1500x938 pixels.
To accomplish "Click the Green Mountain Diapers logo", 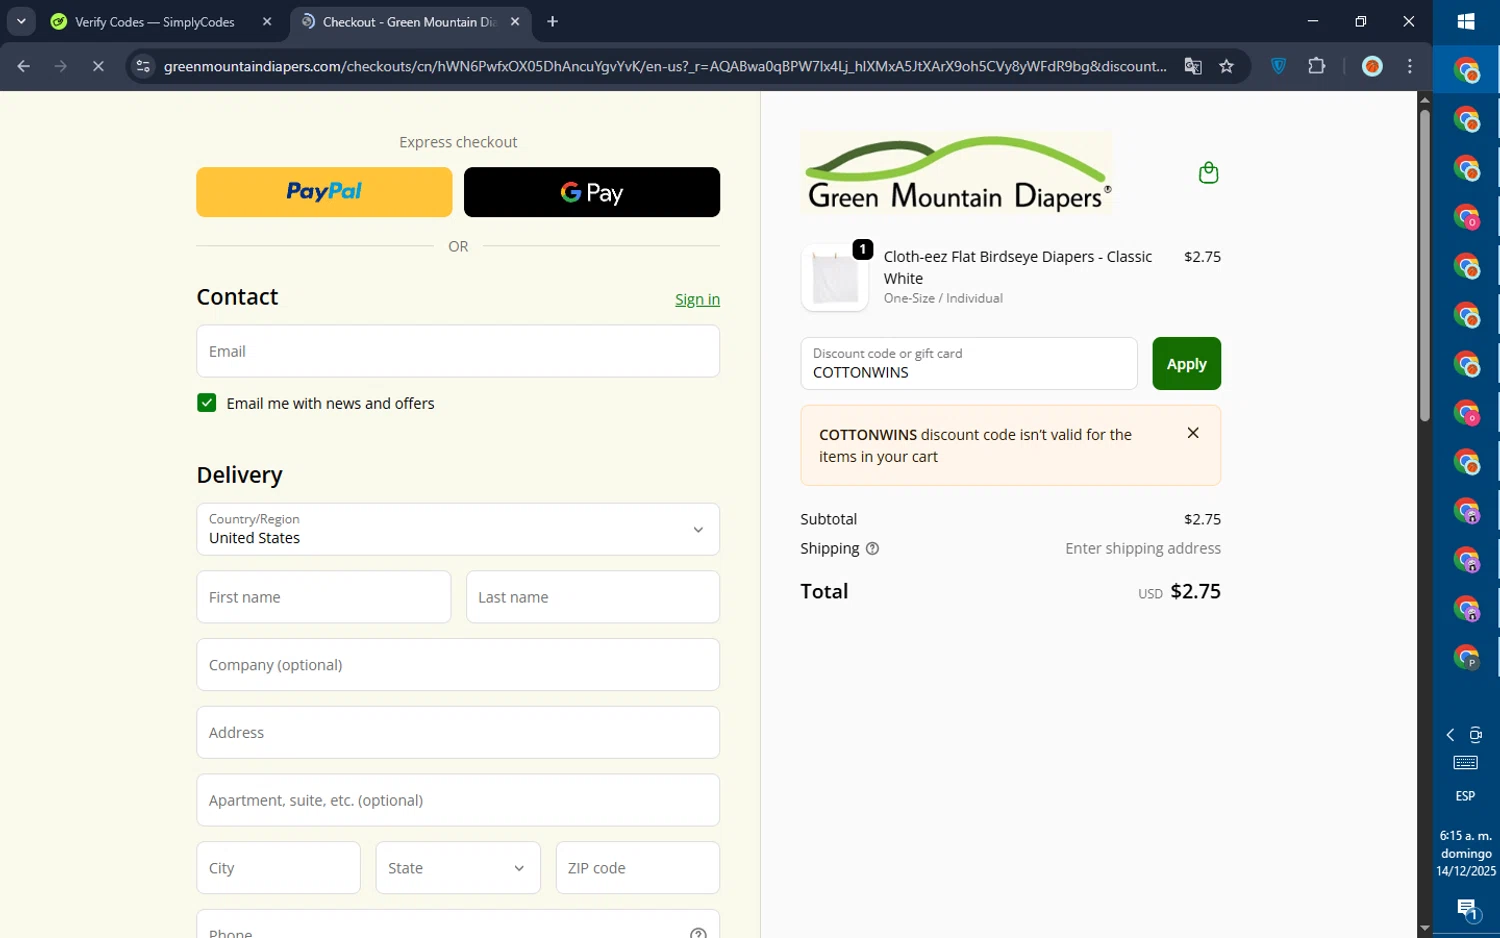I will [x=956, y=173].
